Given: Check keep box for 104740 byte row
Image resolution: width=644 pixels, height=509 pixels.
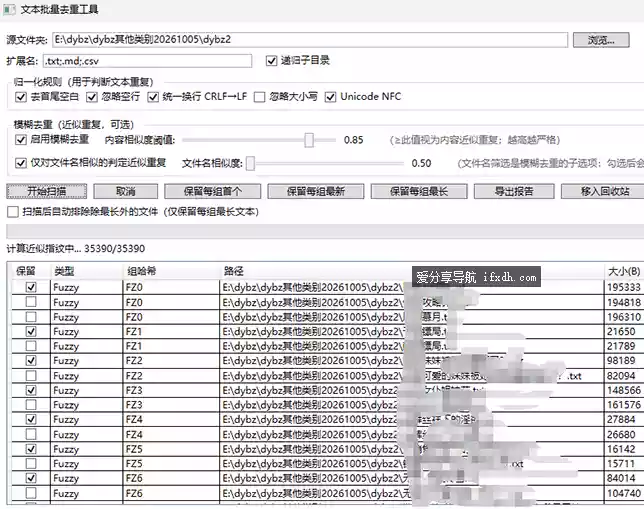Looking at the screenshot, I should [x=31, y=493].
